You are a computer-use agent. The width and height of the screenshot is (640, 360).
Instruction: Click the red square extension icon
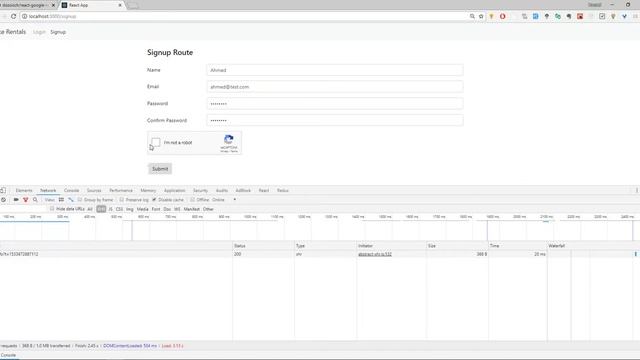tap(580, 16)
